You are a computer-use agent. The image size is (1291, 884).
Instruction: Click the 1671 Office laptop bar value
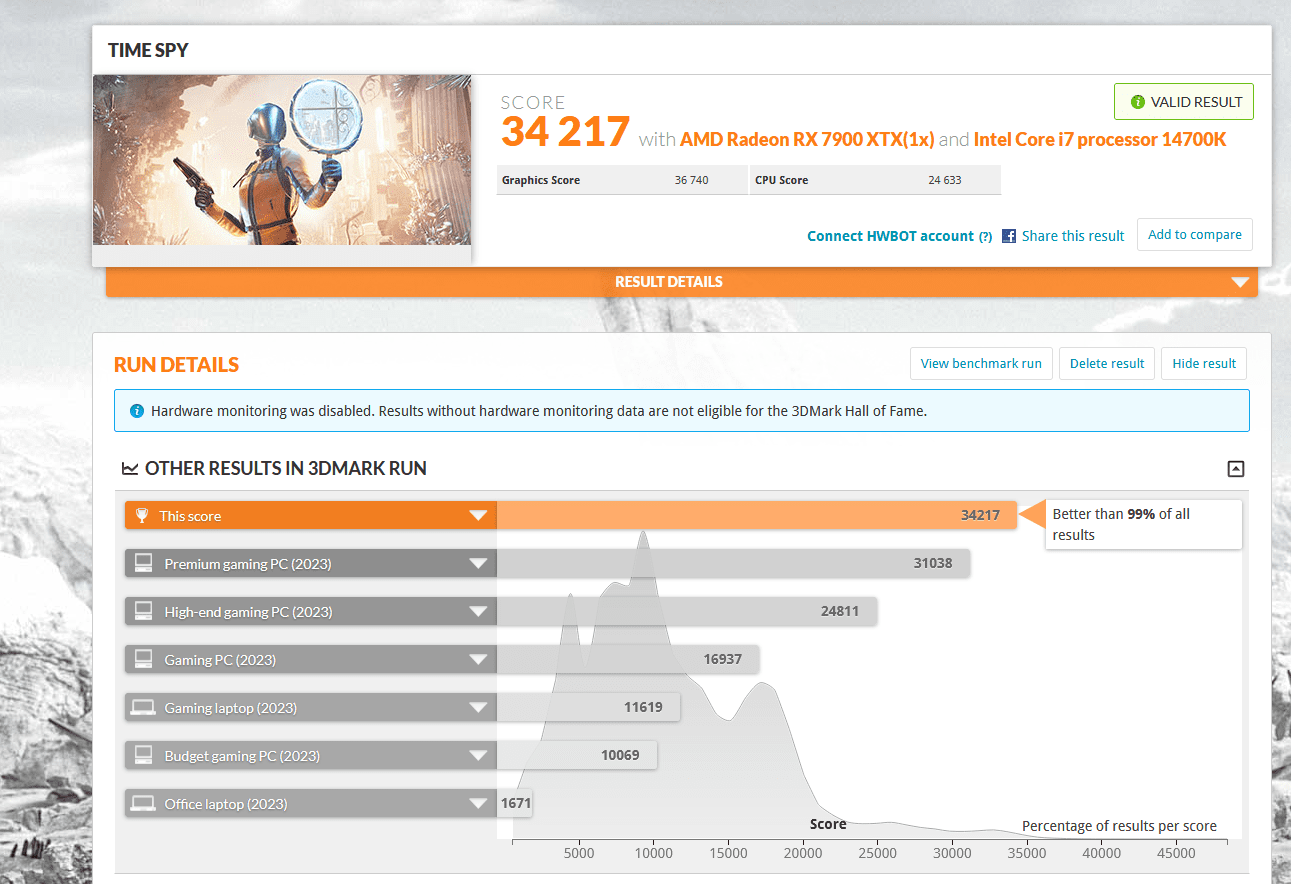click(516, 804)
